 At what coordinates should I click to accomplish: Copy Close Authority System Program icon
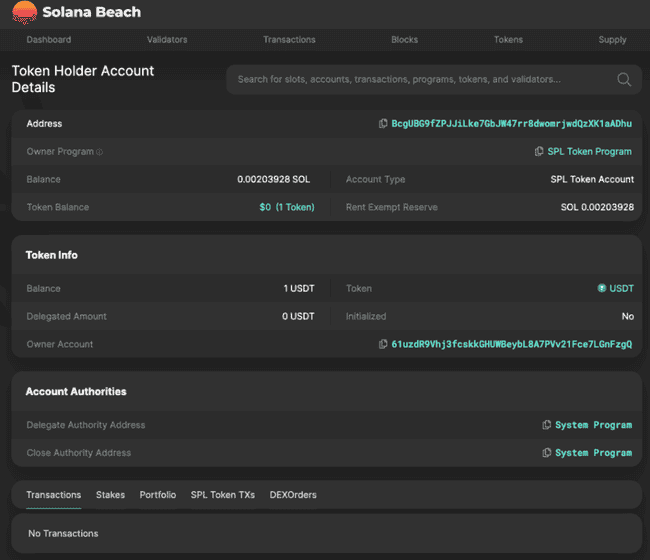[547, 453]
